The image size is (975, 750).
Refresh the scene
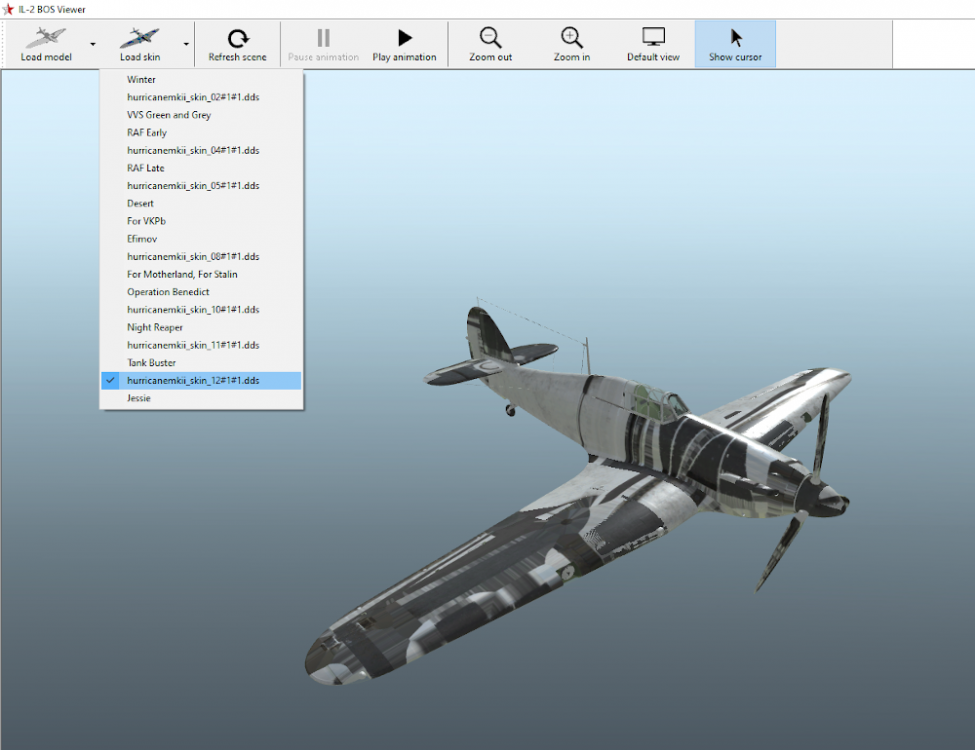point(237,44)
